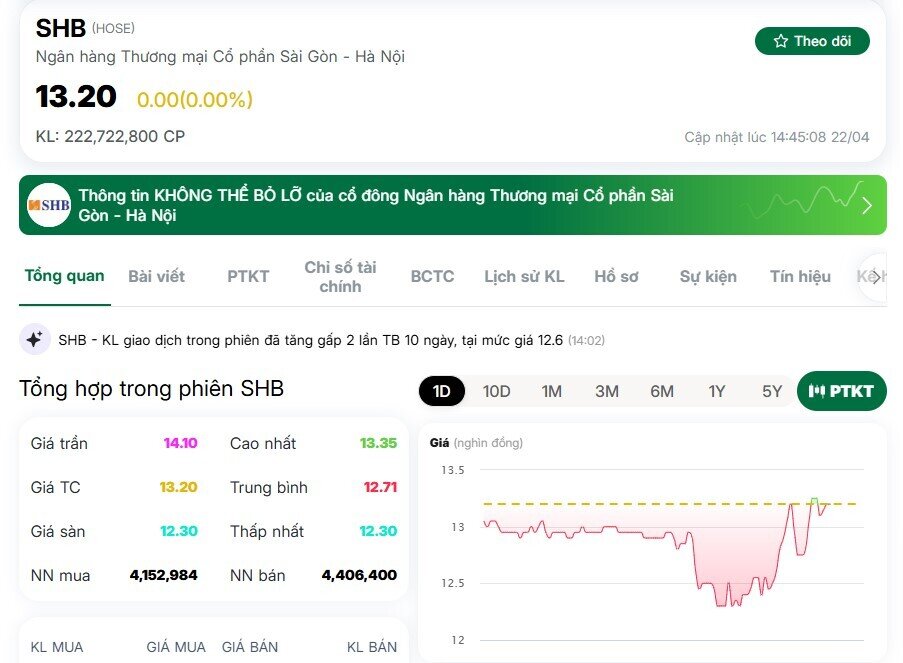
Task: Click the bank full name subtitle
Action: pyautogui.click(x=220, y=56)
